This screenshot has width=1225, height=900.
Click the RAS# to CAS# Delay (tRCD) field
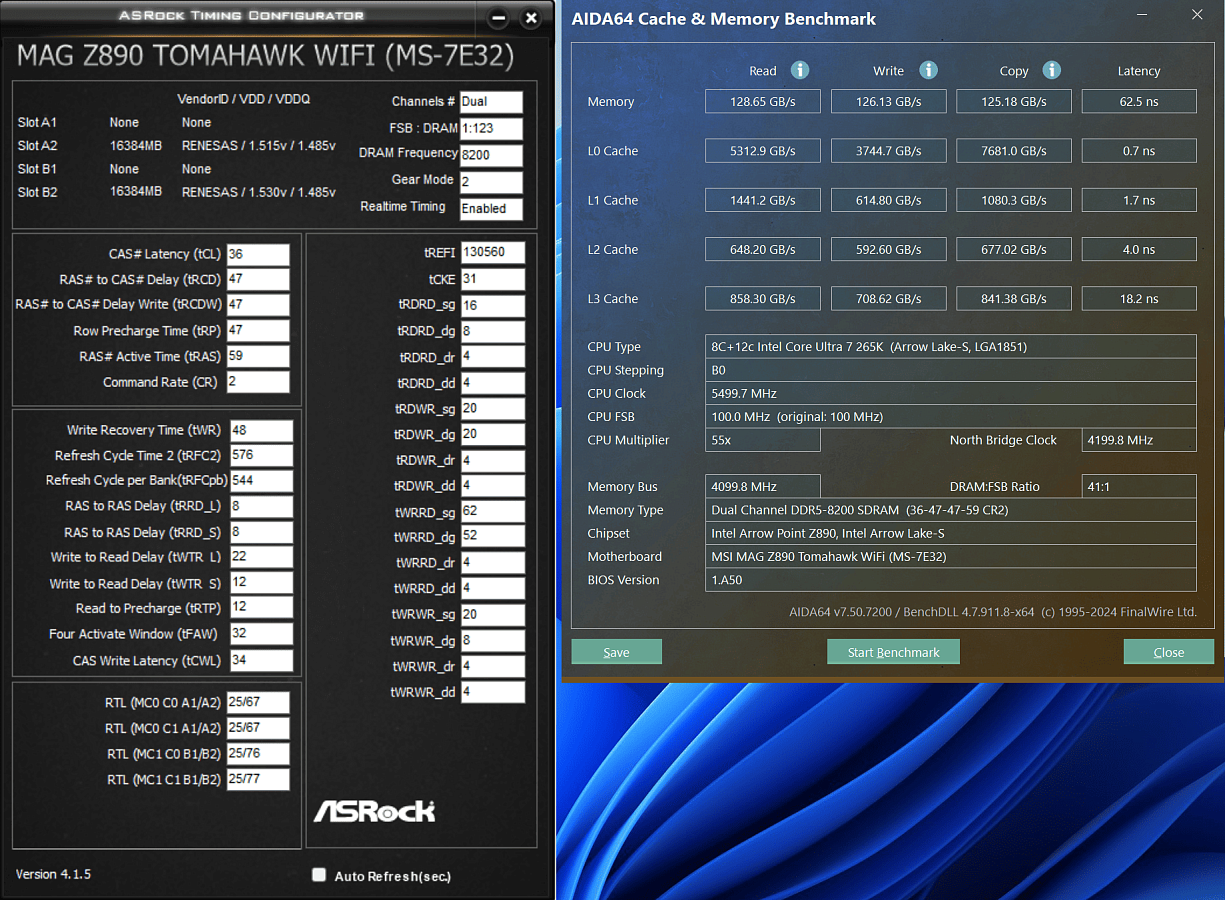point(258,279)
